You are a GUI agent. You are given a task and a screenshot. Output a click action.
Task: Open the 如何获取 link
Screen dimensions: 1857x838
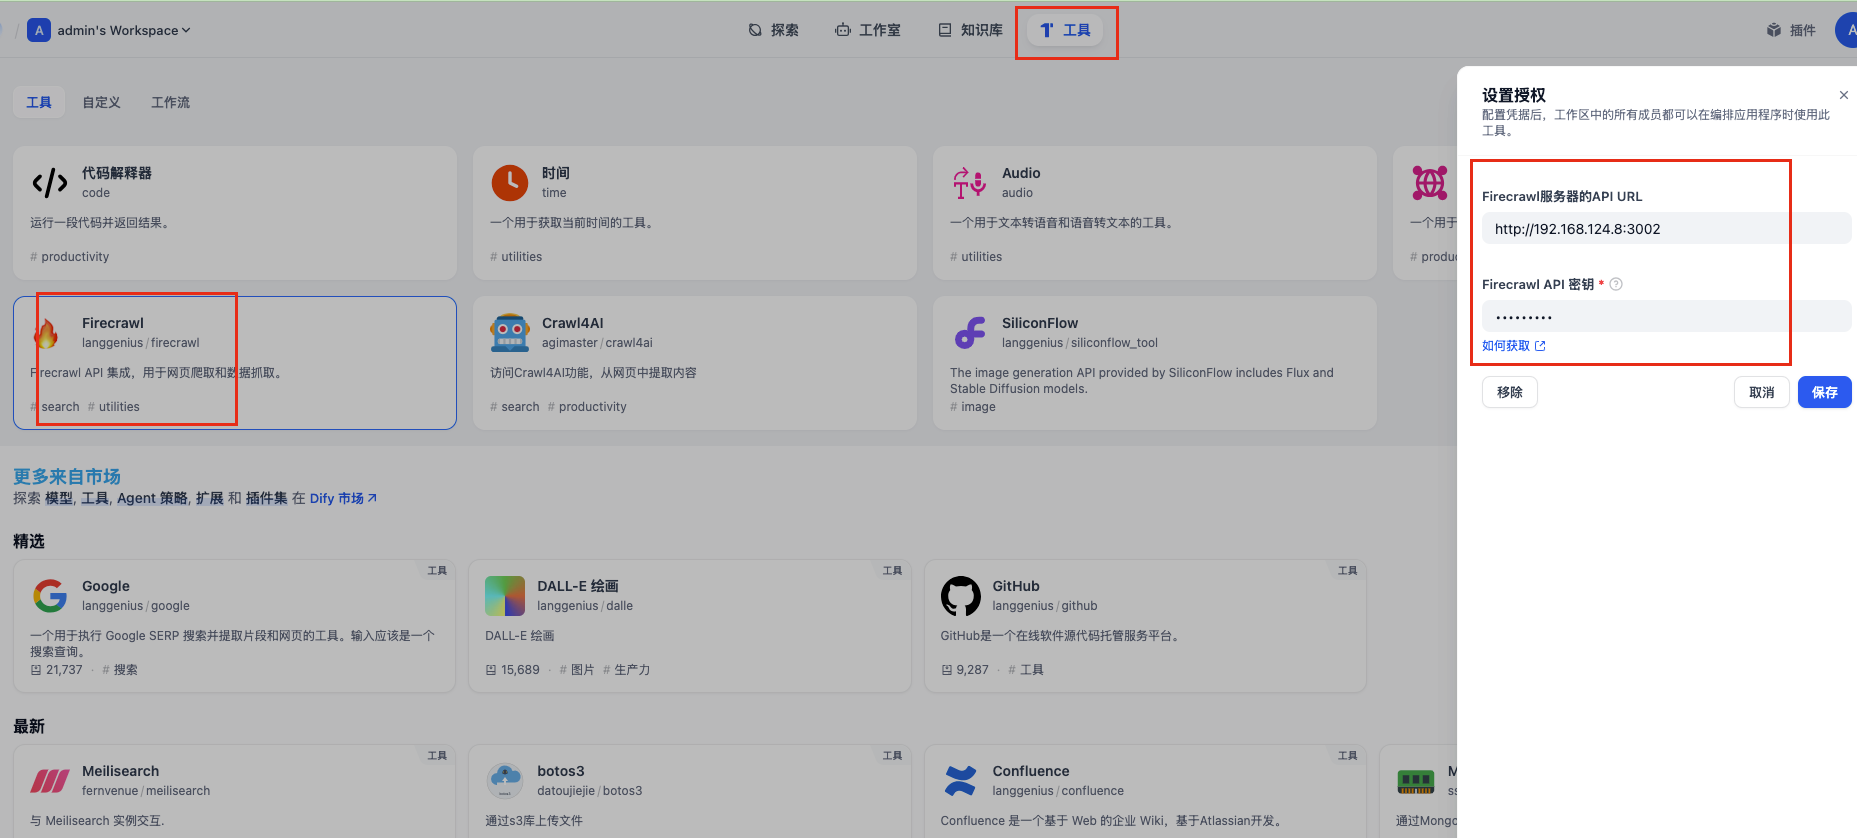coord(1514,346)
